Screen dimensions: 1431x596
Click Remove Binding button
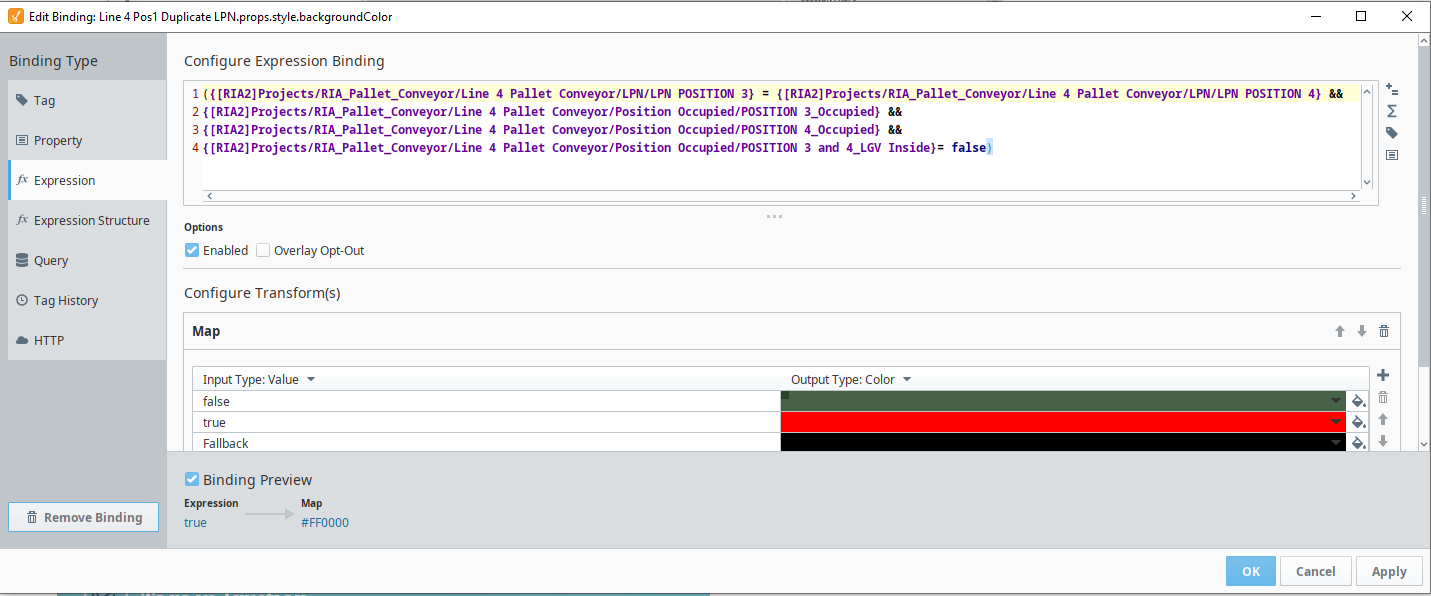point(83,517)
